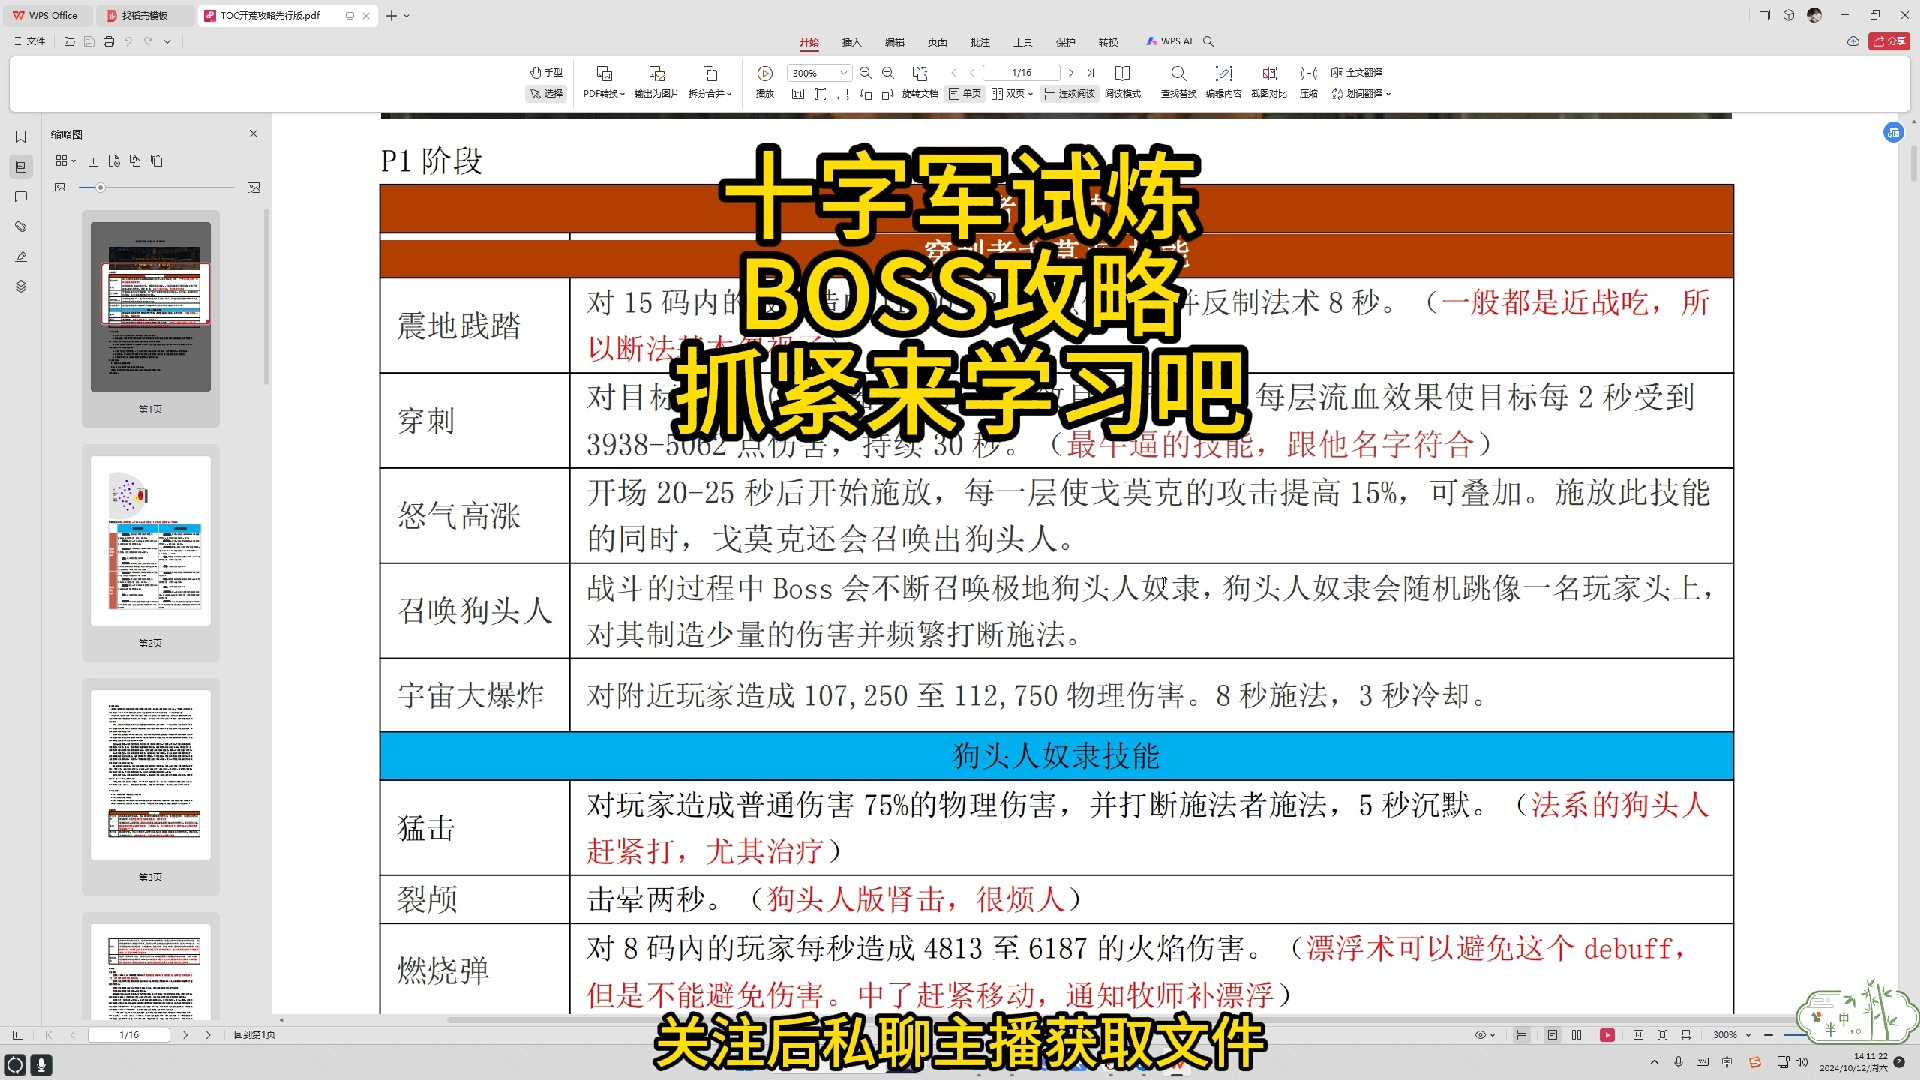Toggle continuous scroll in status bar

point(1521,1035)
